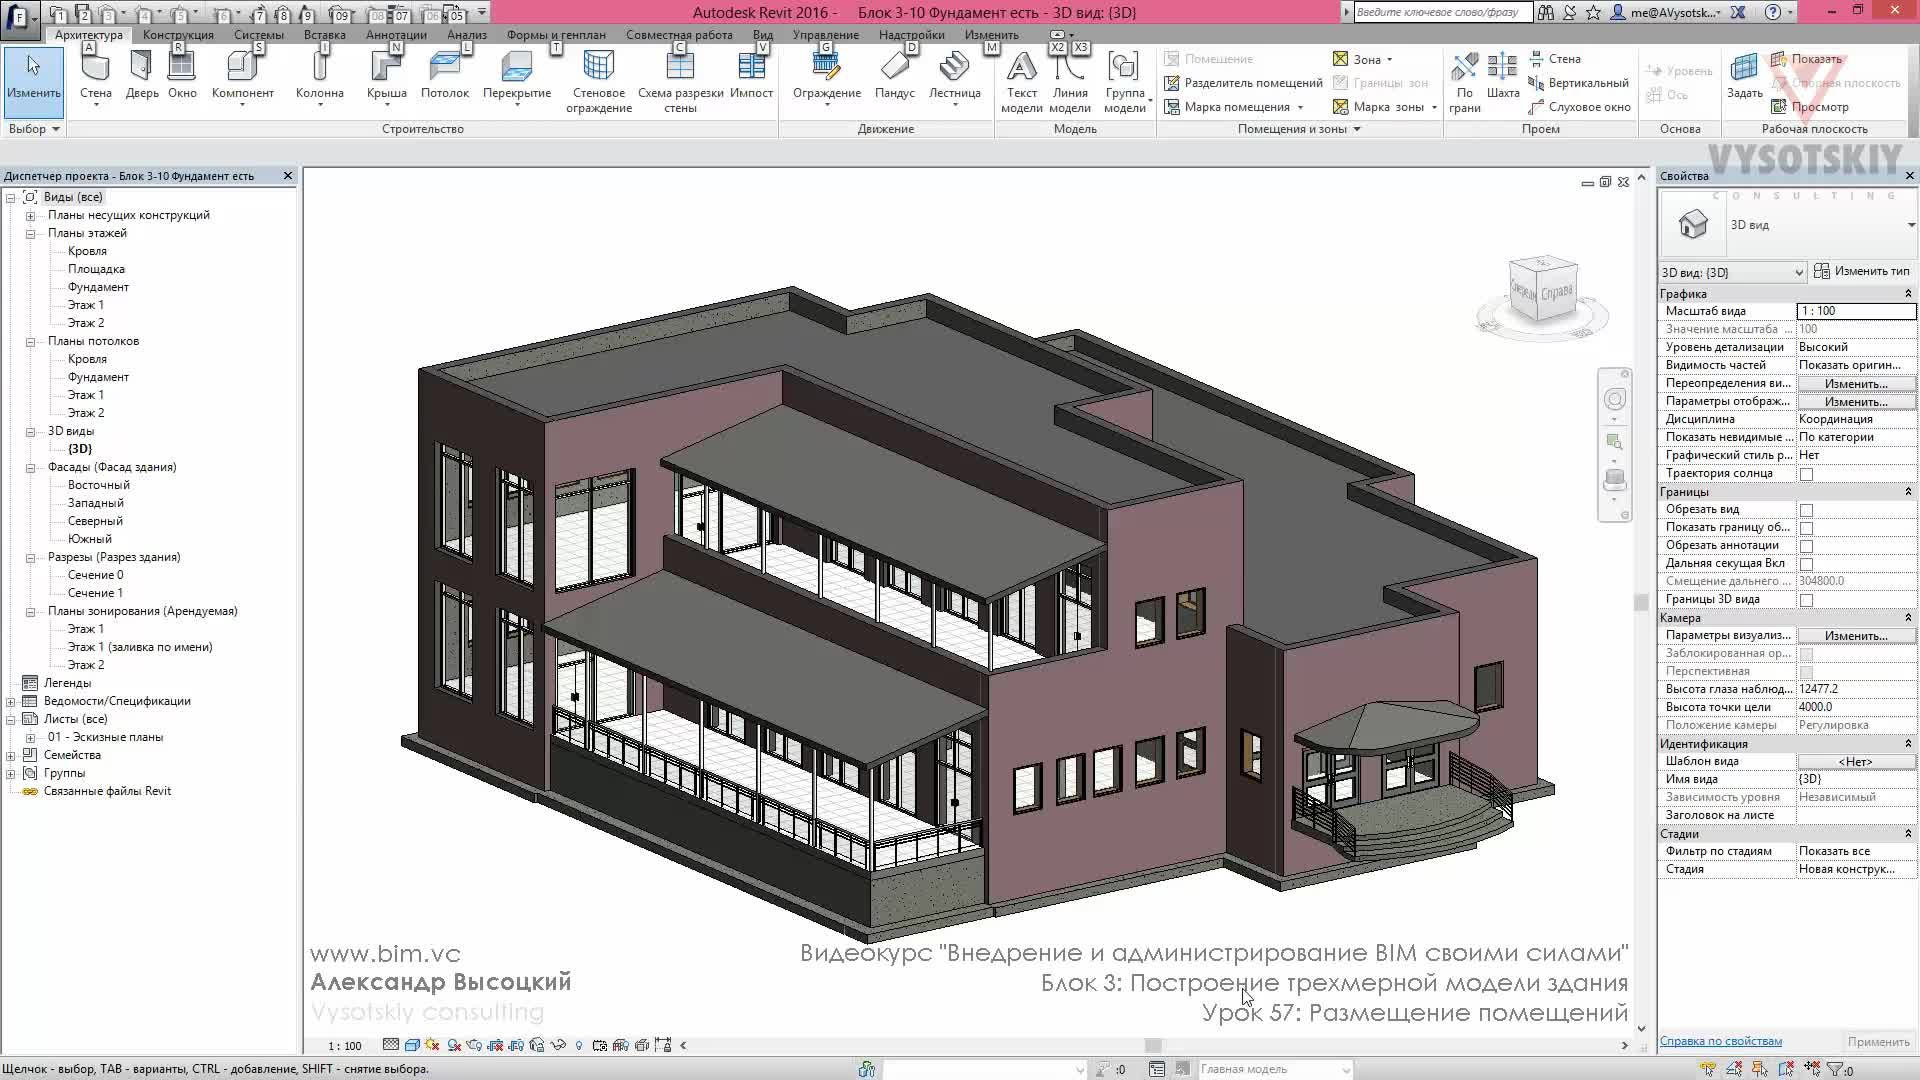This screenshot has width=1920, height=1080.
Task: Select the Стеновое ограждение tool
Action: [599, 82]
